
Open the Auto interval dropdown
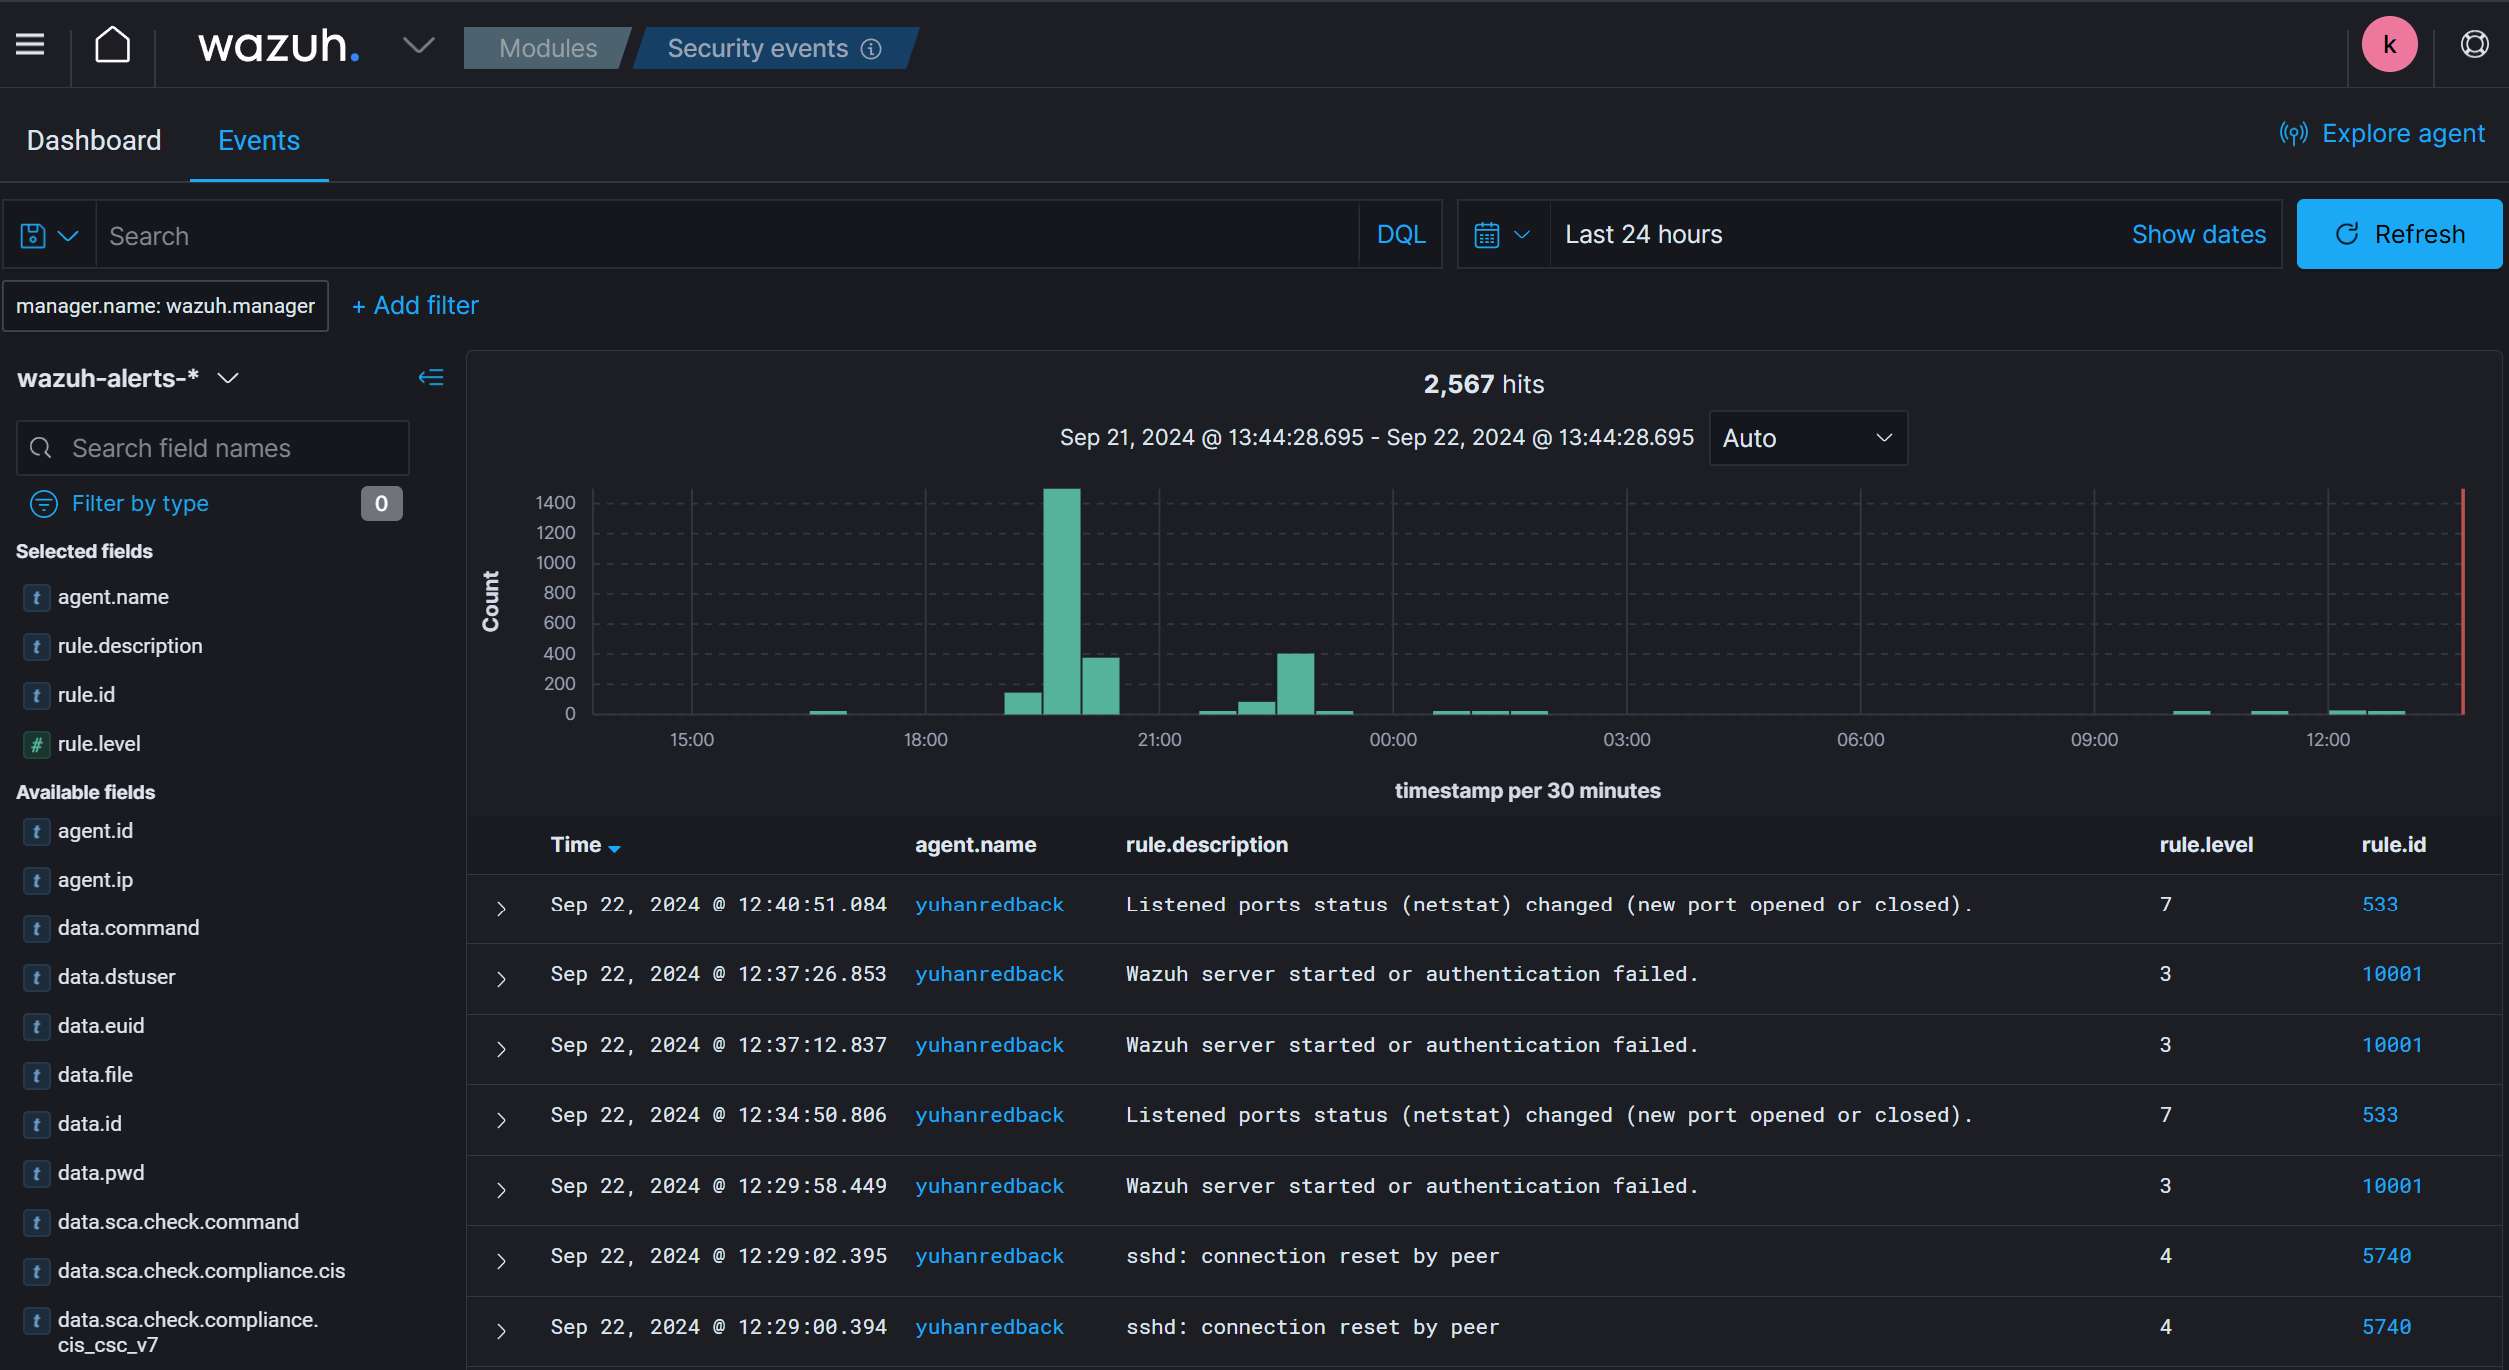1807,438
